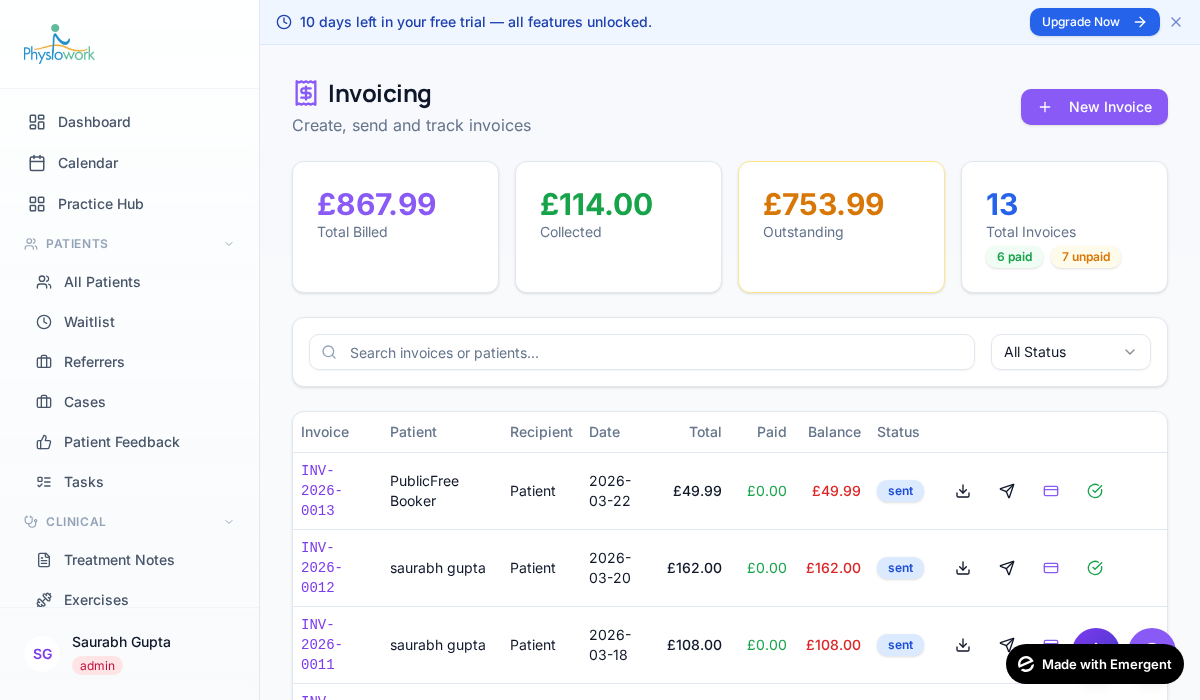The image size is (1200, 700).
Task: Open the All Status filter dropdown
Action: pos(1071,352)
